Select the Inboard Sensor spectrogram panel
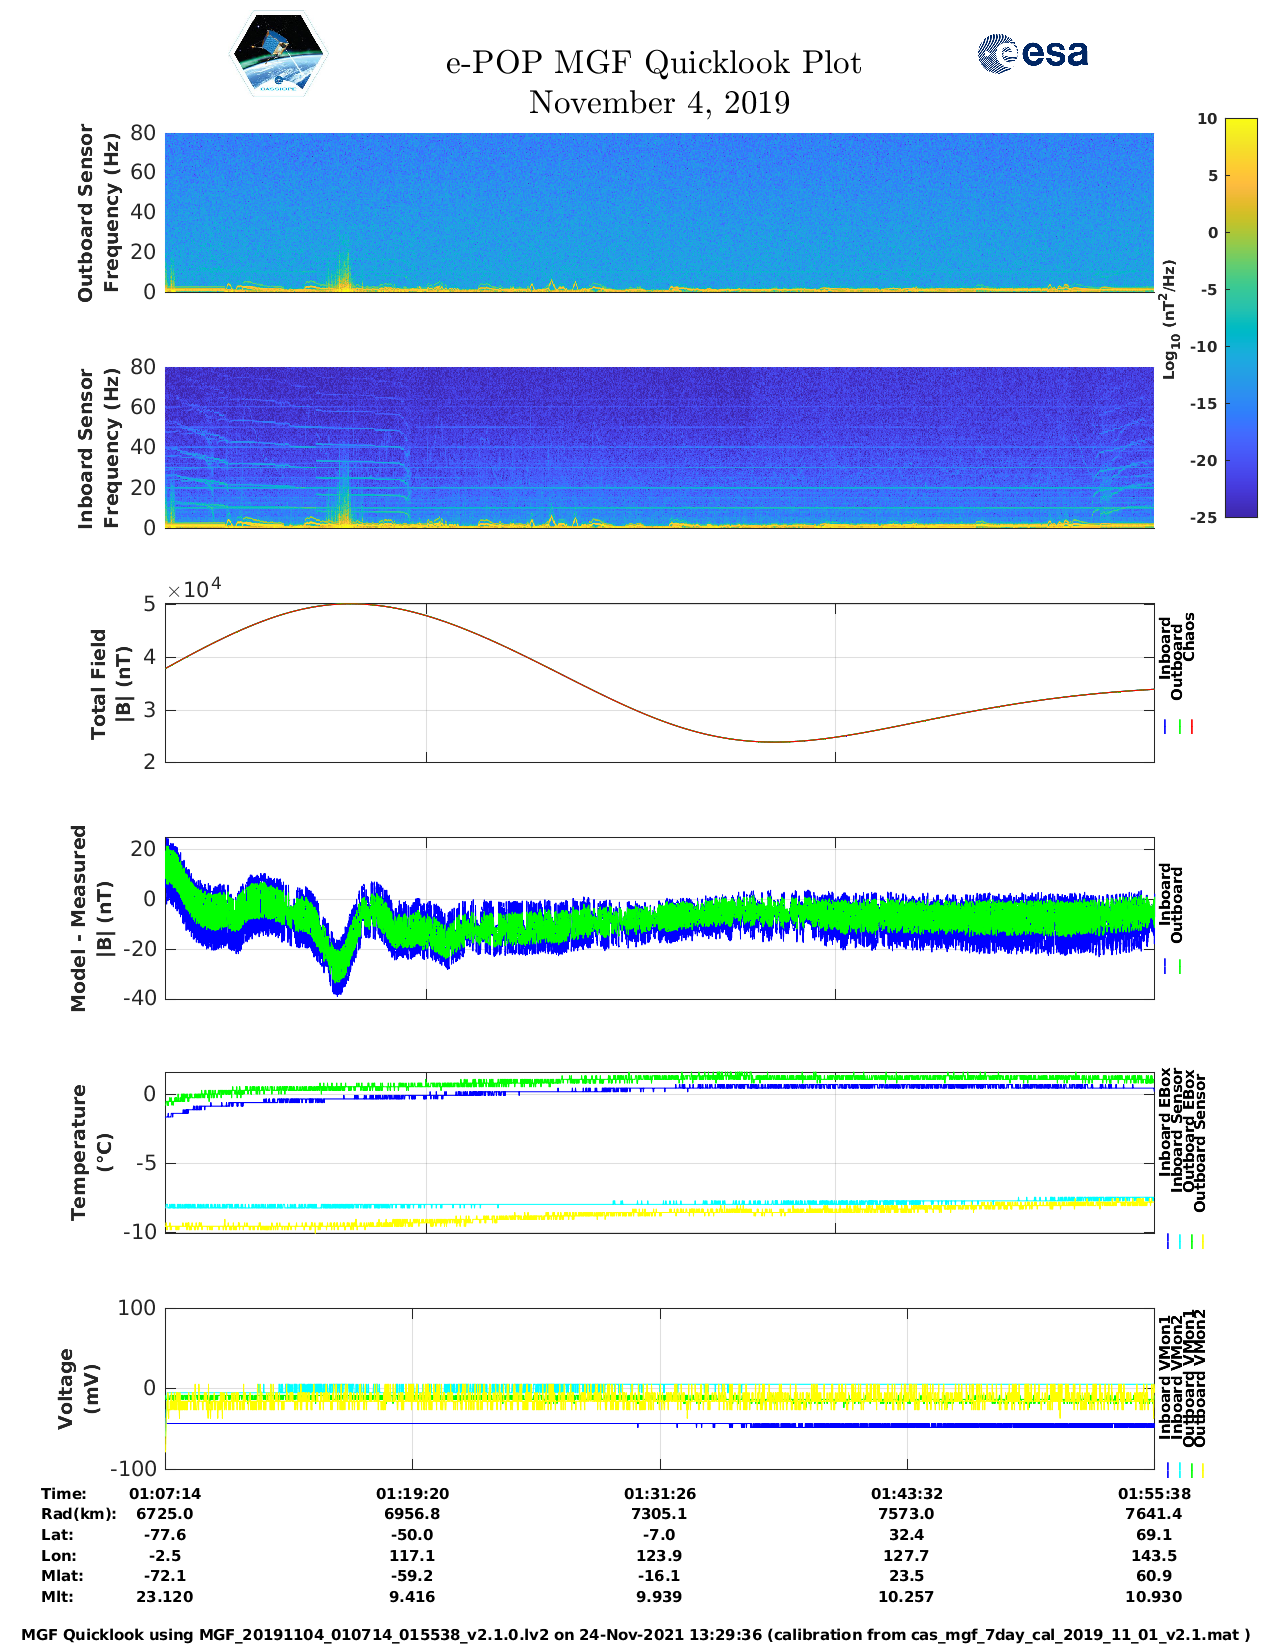Image resolution: width=1275 pixels, height=1650 pixels. tap(659, 447)
